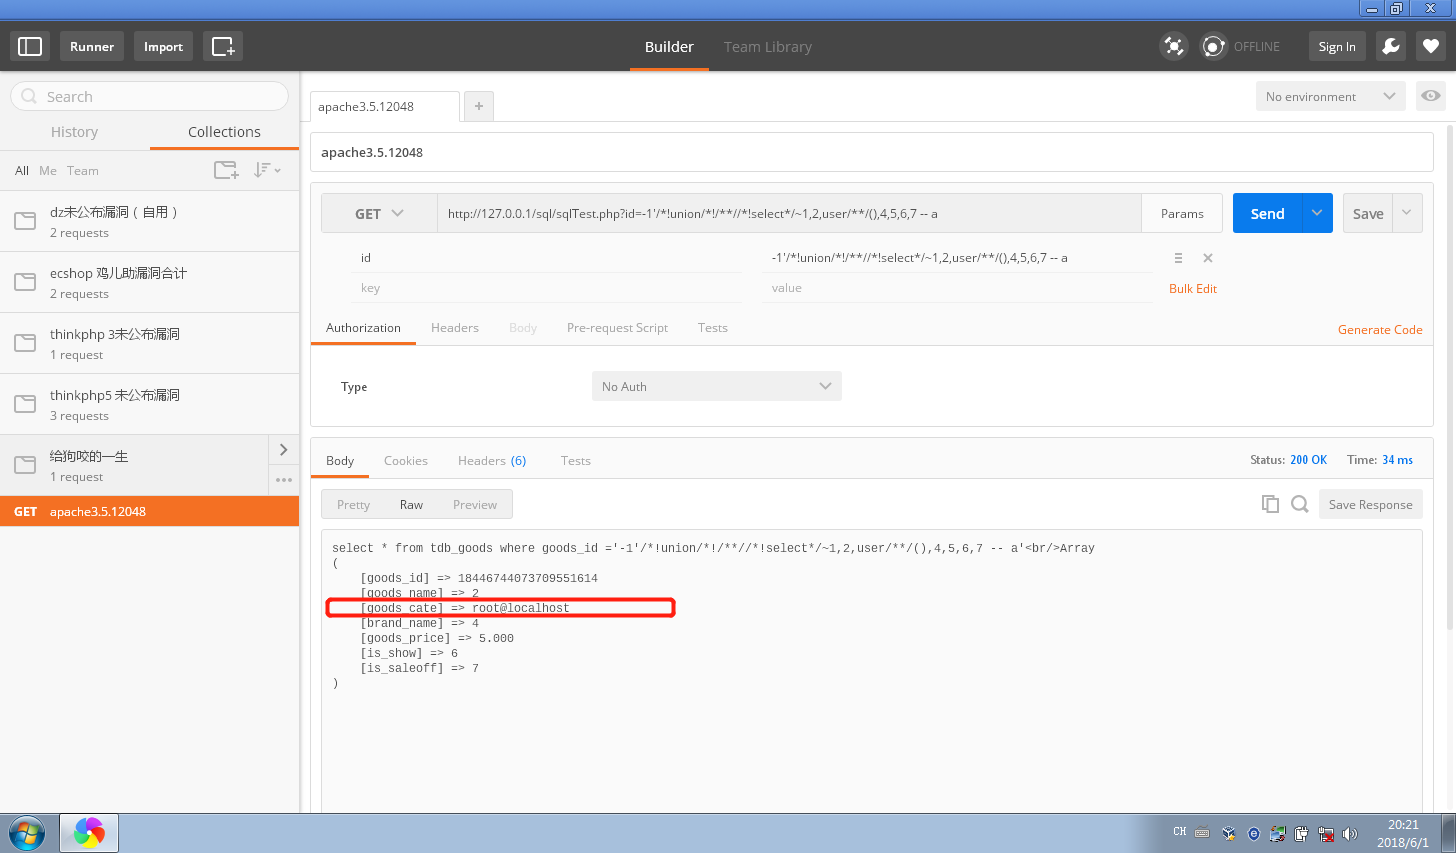
Task: Open the Bulk Edit link
Action: [1193, 288]
